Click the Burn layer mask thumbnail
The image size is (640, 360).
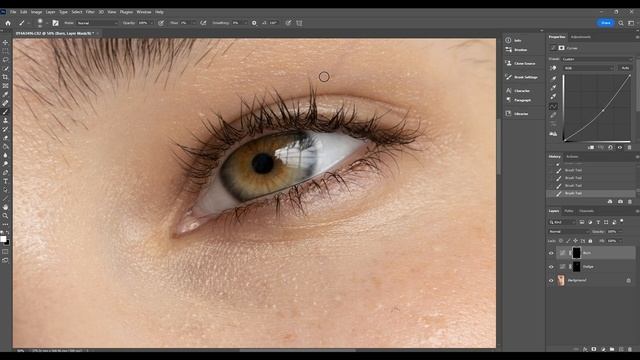coord(576,253)
